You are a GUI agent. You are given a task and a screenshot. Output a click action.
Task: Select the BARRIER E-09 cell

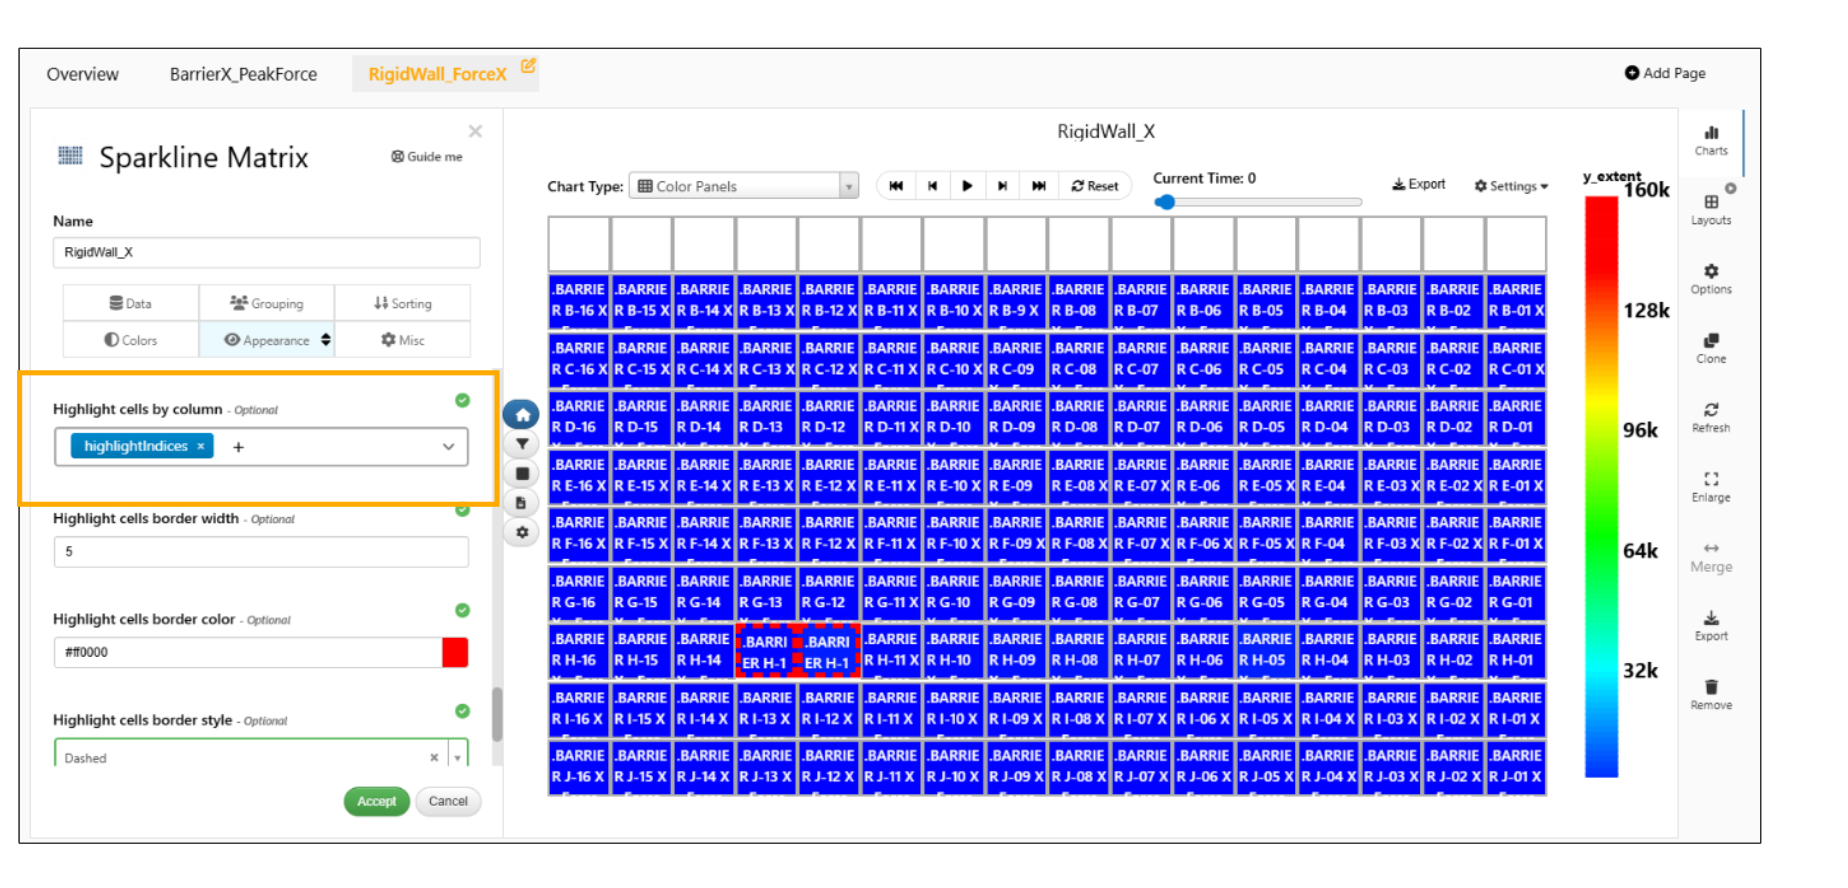1016,476
